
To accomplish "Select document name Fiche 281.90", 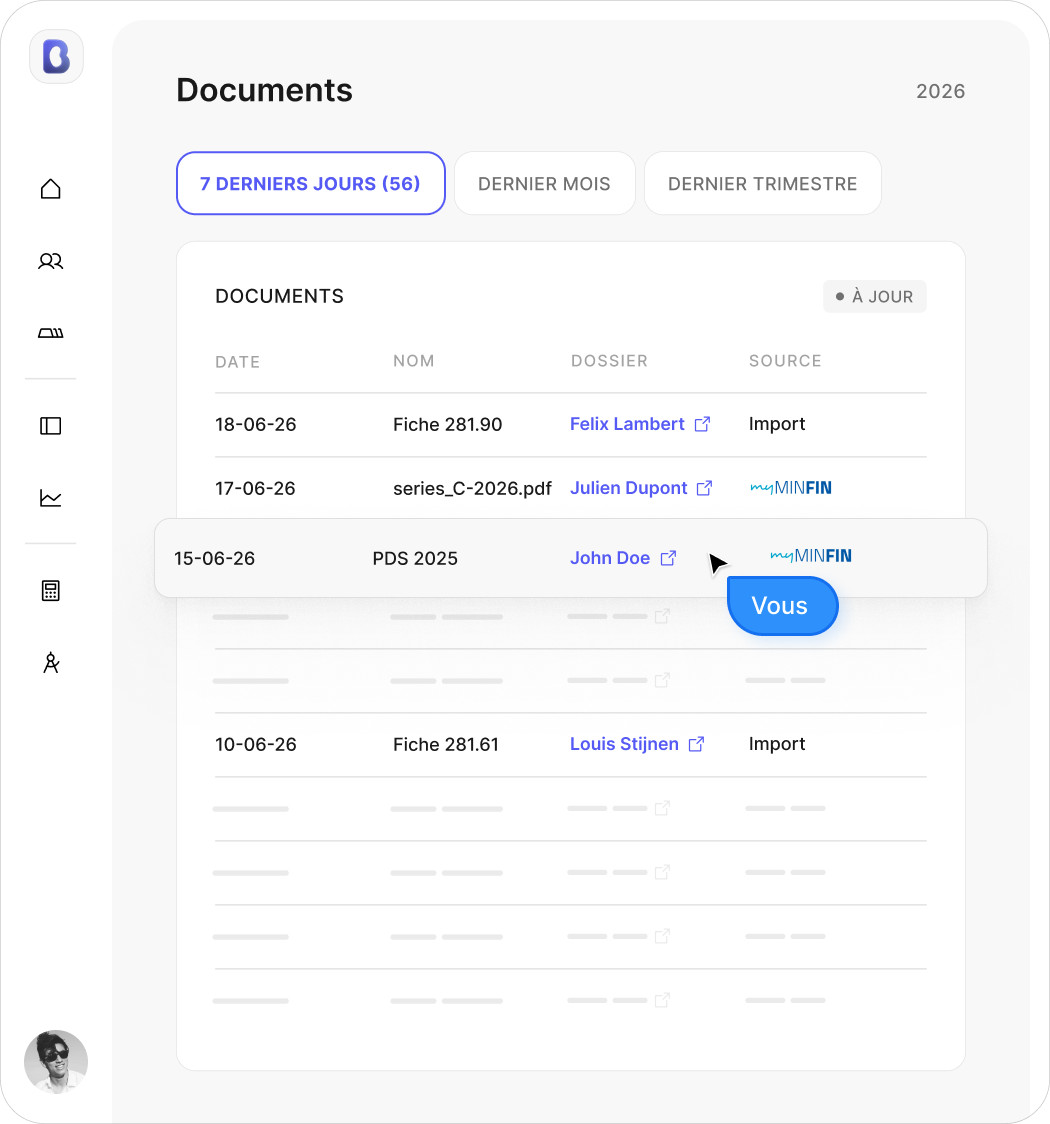I will pyautogui.click(x=447, y=424).
